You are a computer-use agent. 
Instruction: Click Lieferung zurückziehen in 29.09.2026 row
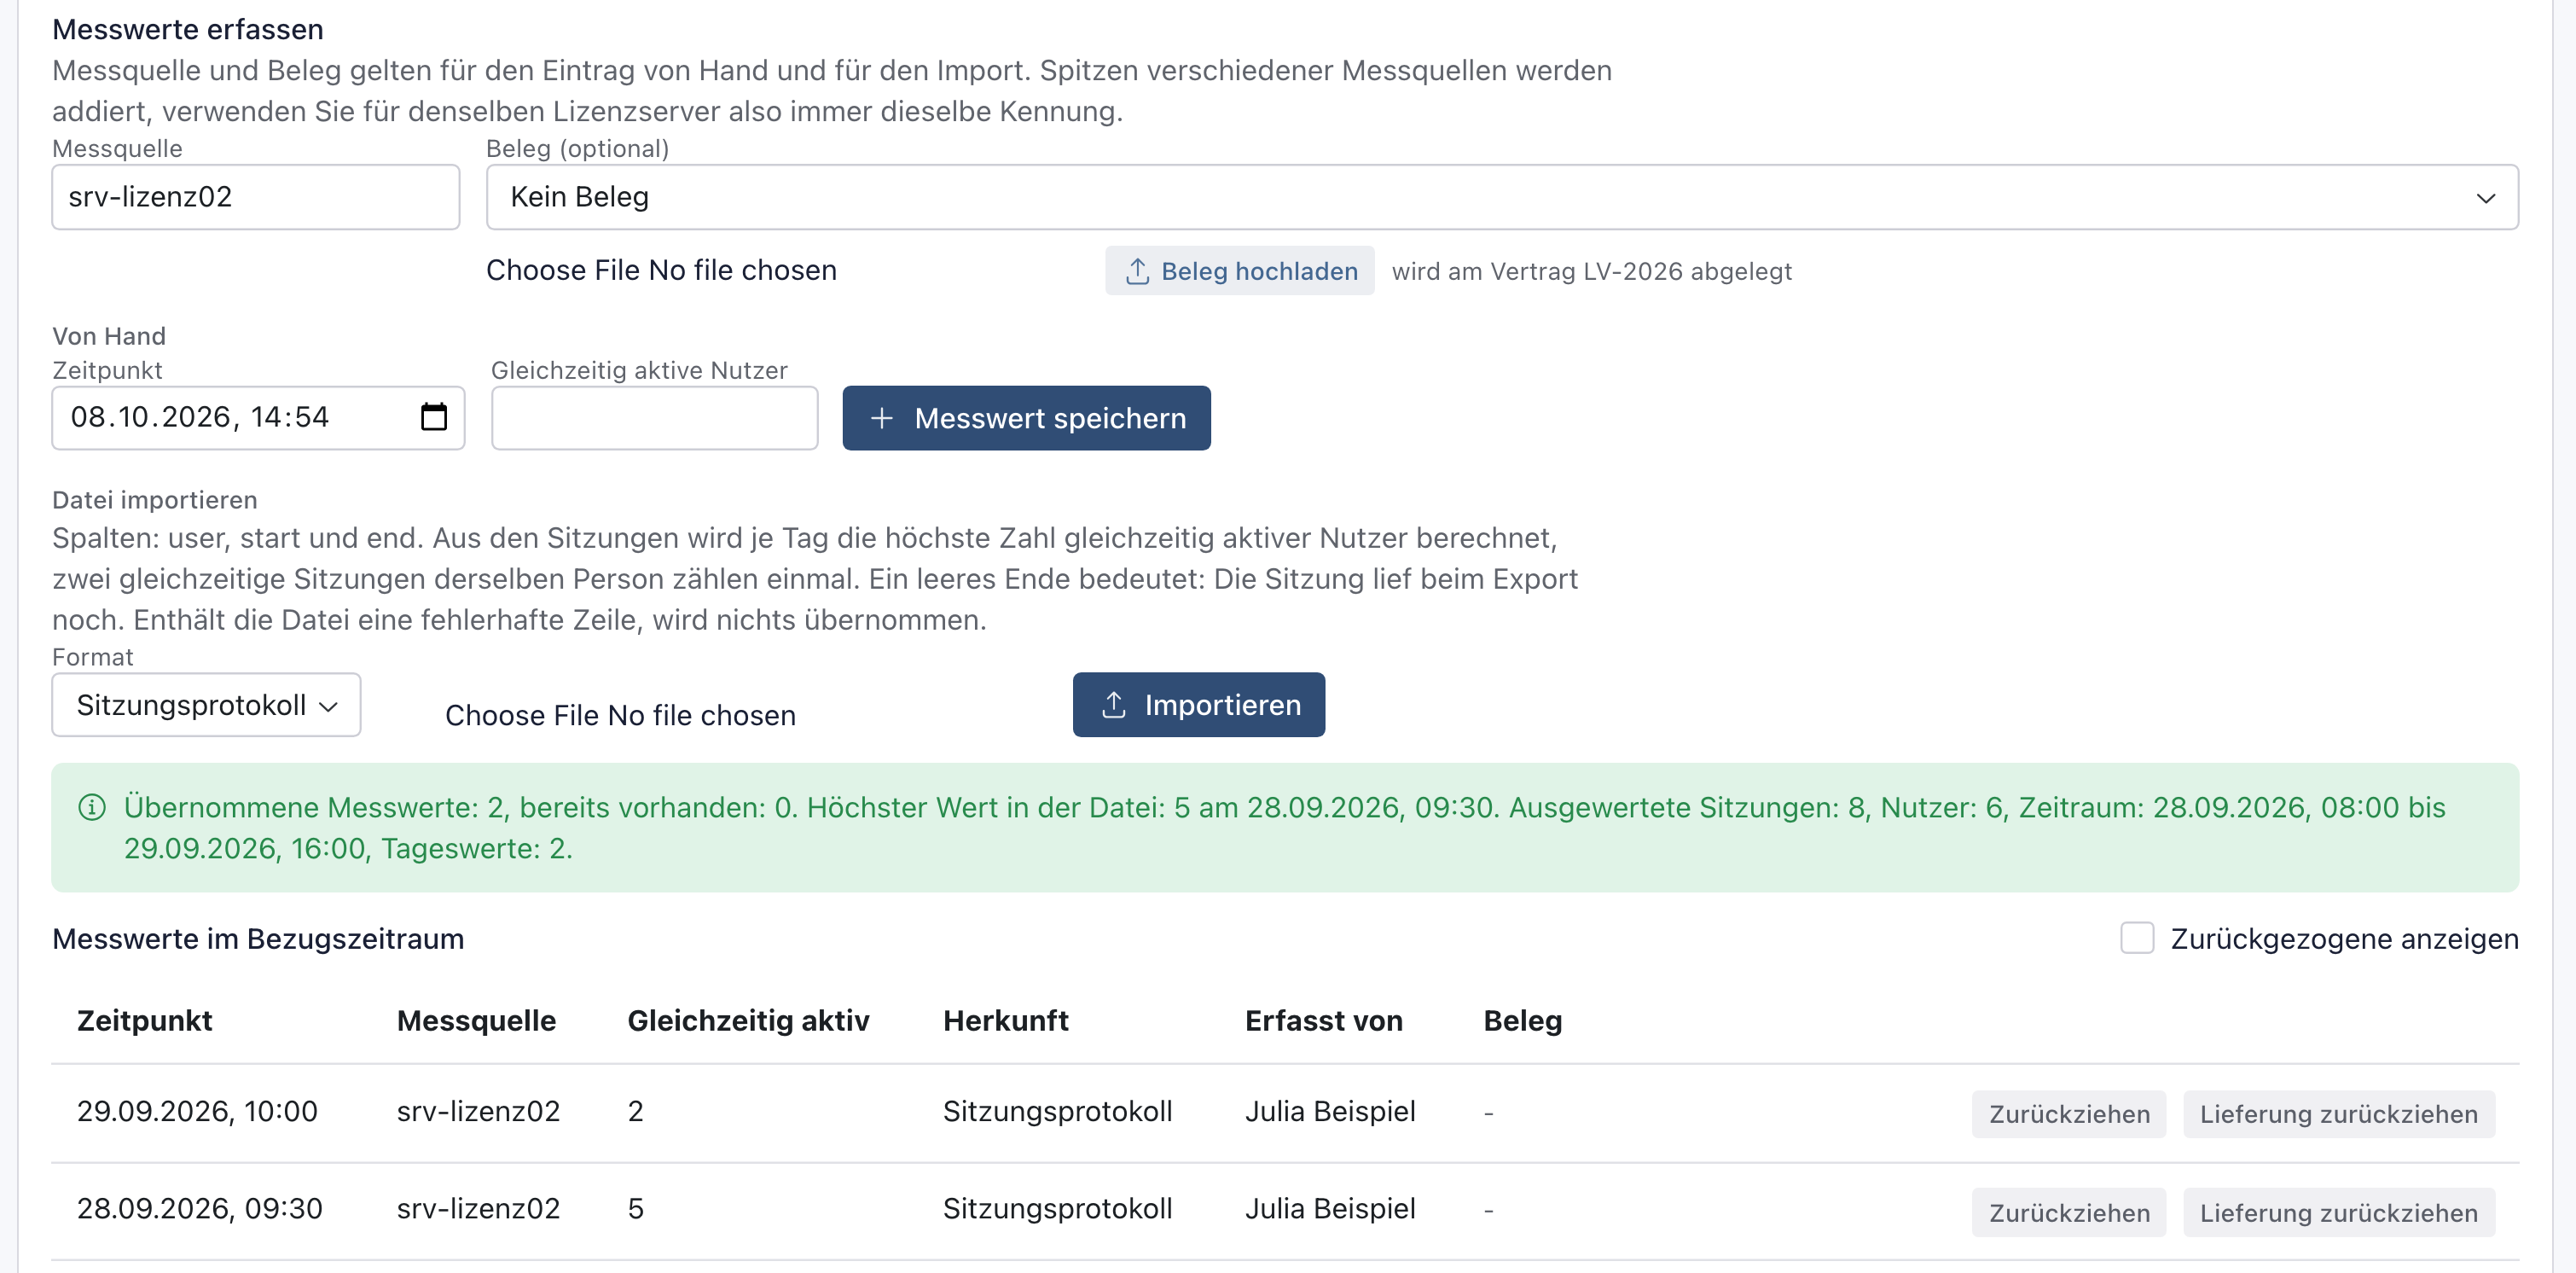pyautogui.click(x=2339, y=1114)
